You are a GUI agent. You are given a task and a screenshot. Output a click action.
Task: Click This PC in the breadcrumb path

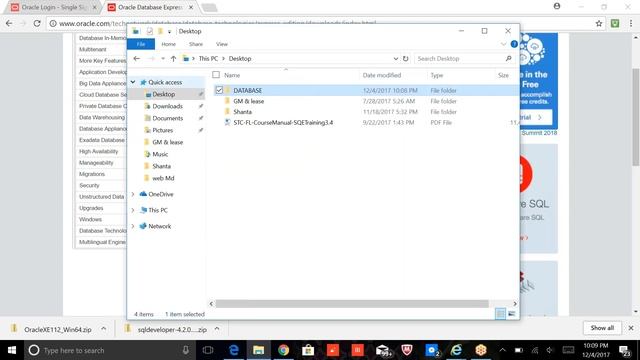(208, 59)
